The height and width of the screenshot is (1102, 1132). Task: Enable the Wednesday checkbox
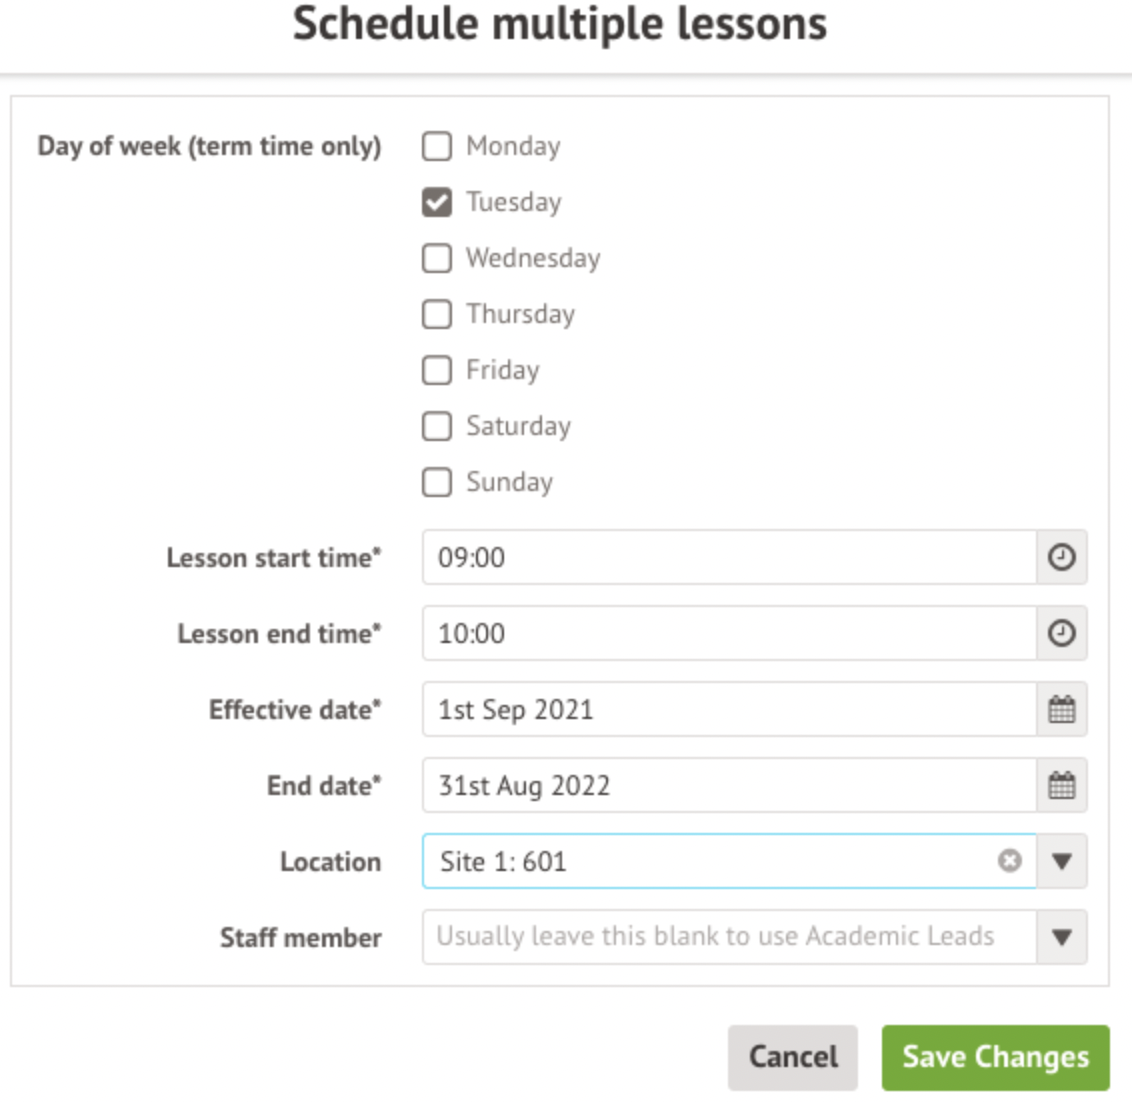tap(437, 259)
